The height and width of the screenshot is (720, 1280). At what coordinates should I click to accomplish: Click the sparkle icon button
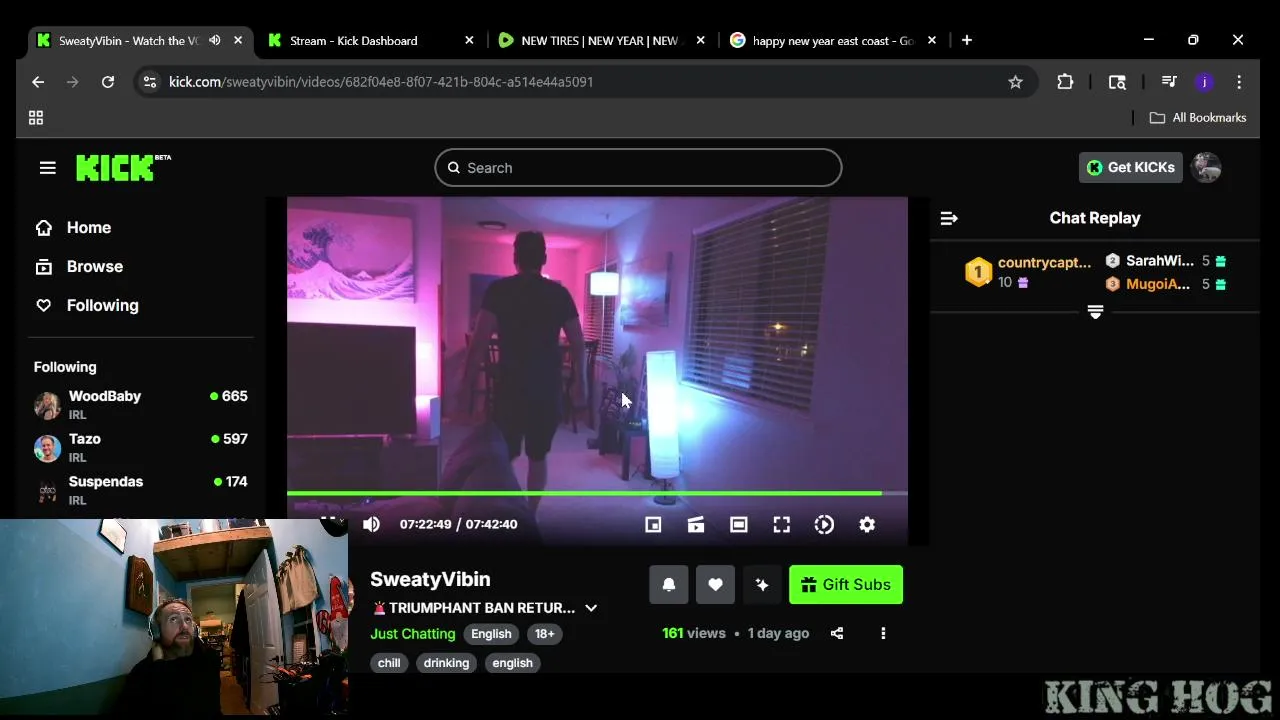tap(762, 585)
